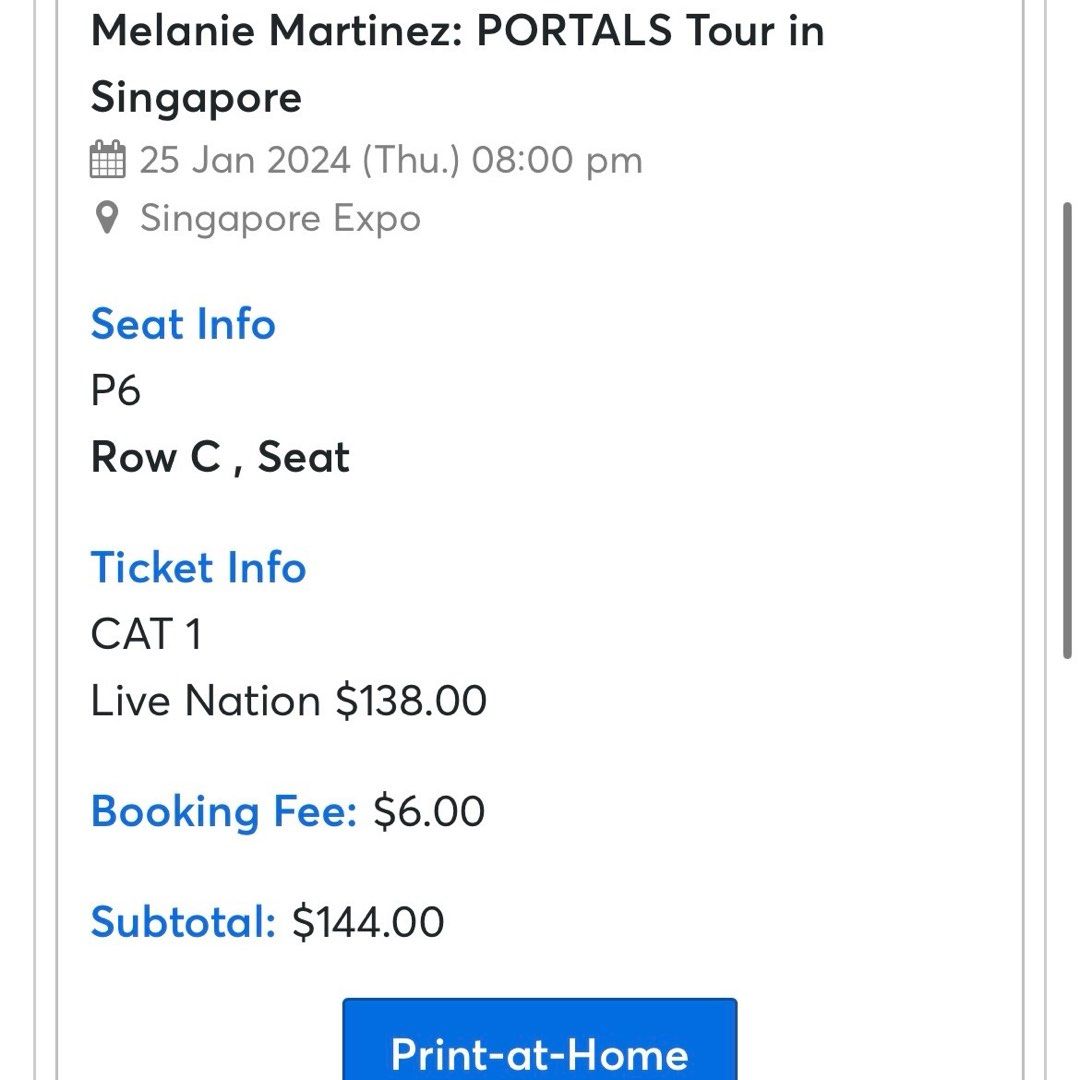This screenshot has height=1080, width=1080.
Task: Click the calendar icon beside the date
Action: coord(108,160)
